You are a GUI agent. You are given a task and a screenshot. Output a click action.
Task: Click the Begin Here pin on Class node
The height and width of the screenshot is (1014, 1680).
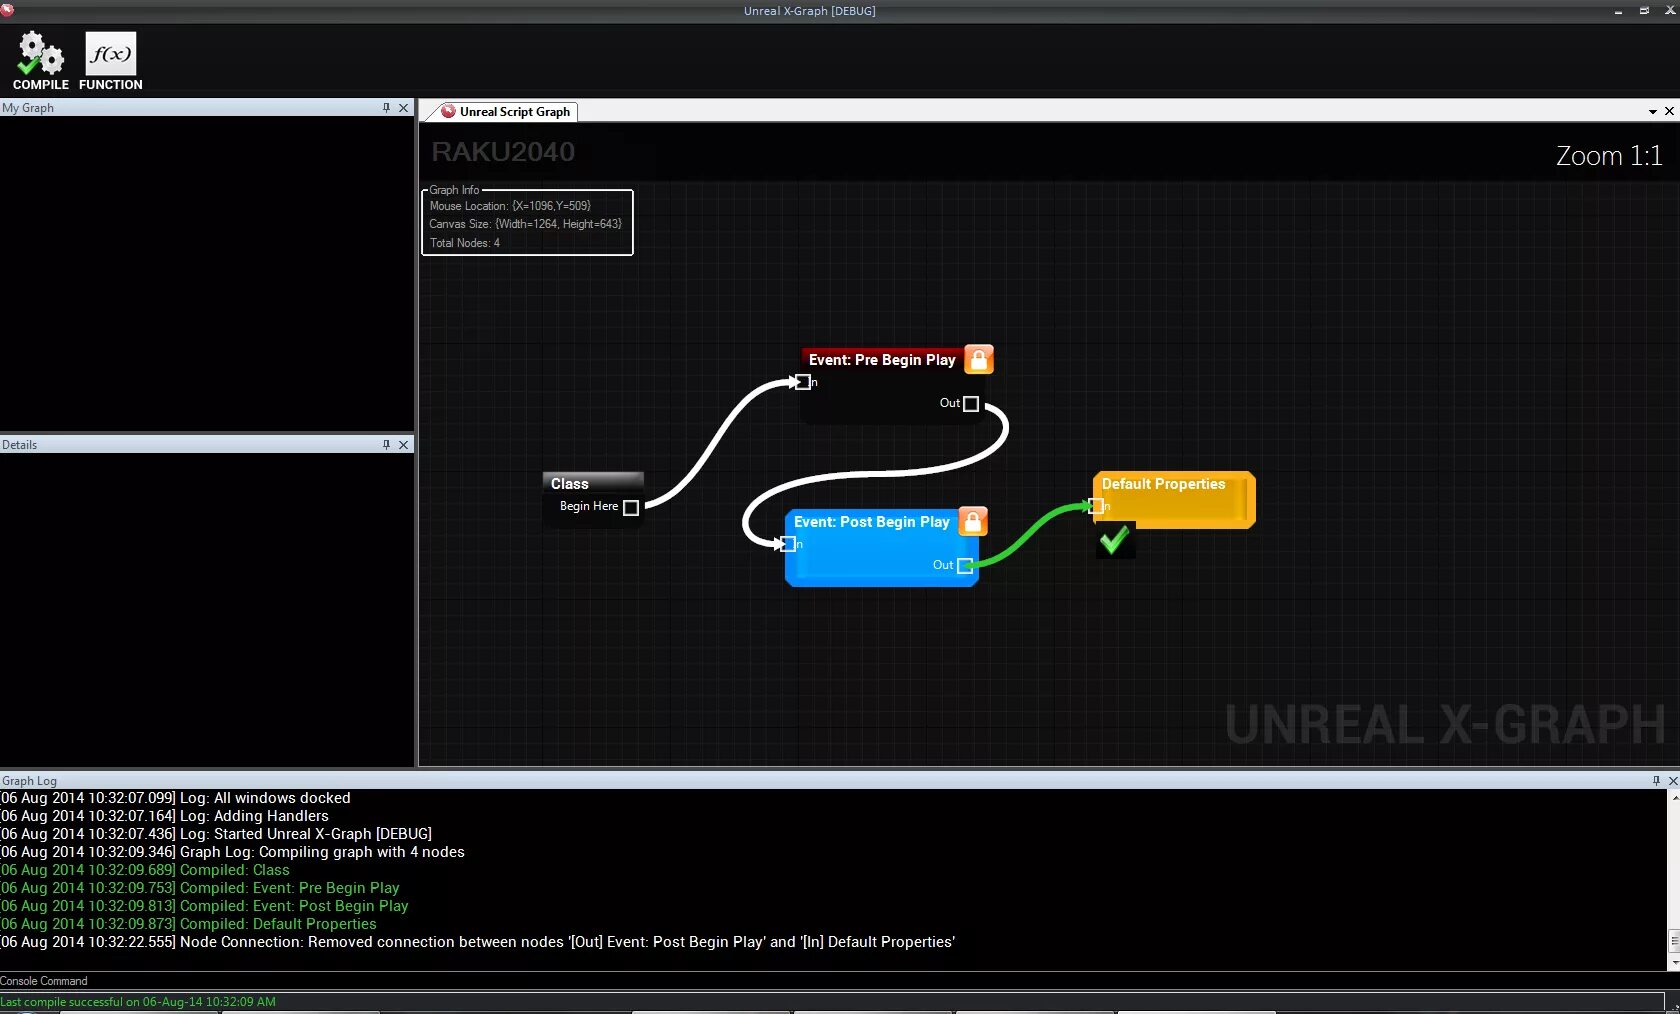pyautogui.click(x=631, y=507)
